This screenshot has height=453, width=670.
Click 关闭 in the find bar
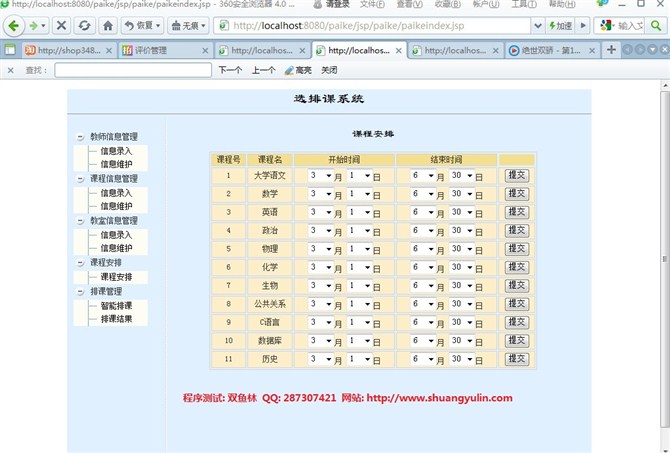coord(329,70)
